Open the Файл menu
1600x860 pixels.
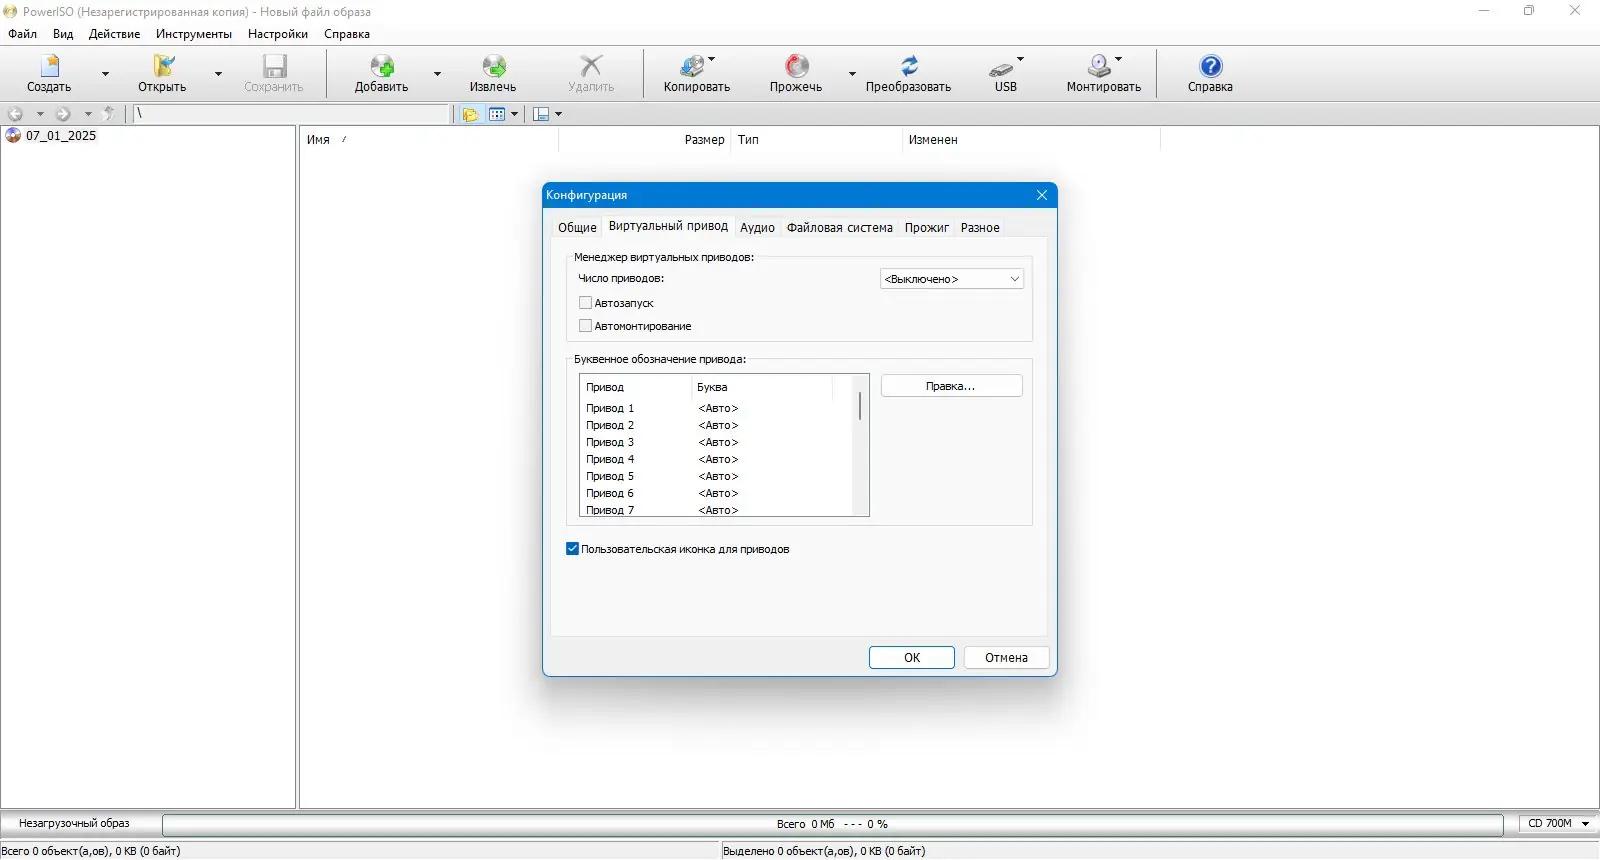pos(22,34)
